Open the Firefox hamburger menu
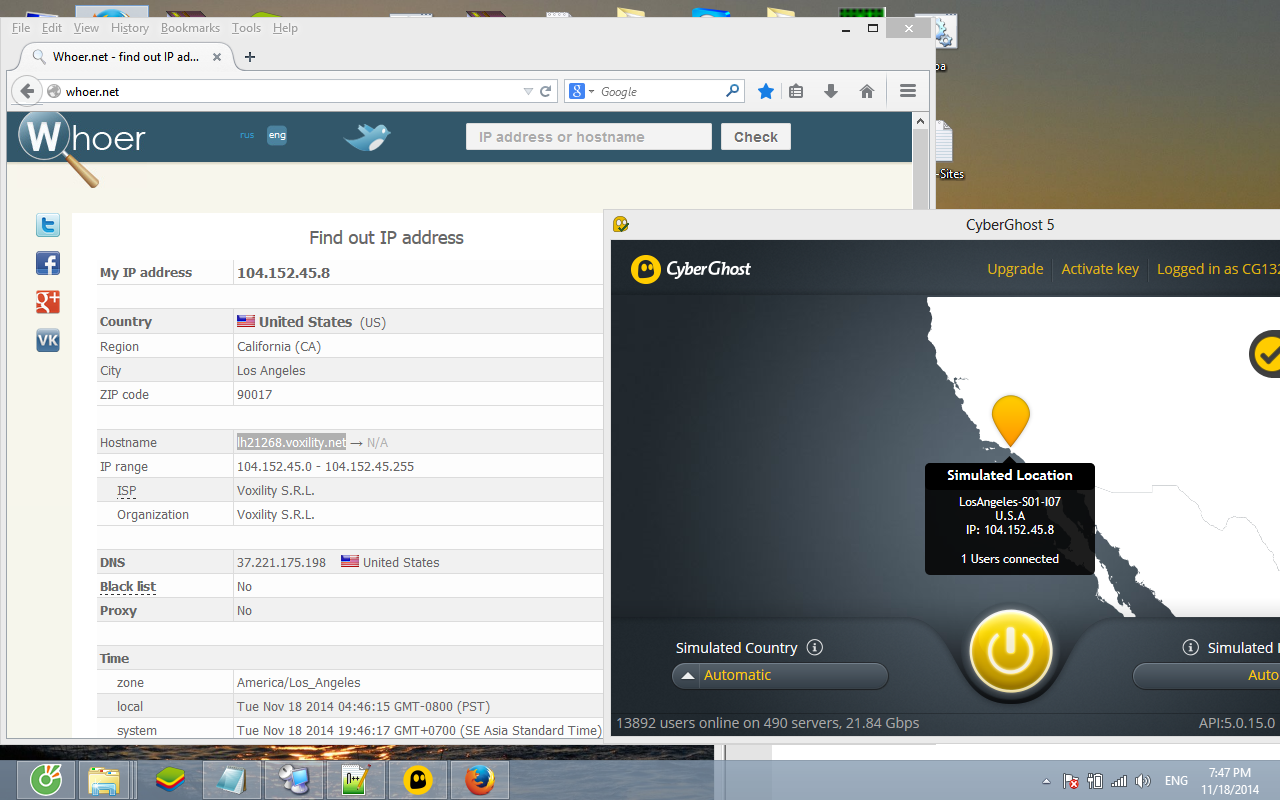Image resolution: width=1280 pixels, height=800 pixels. coord(908,91)
